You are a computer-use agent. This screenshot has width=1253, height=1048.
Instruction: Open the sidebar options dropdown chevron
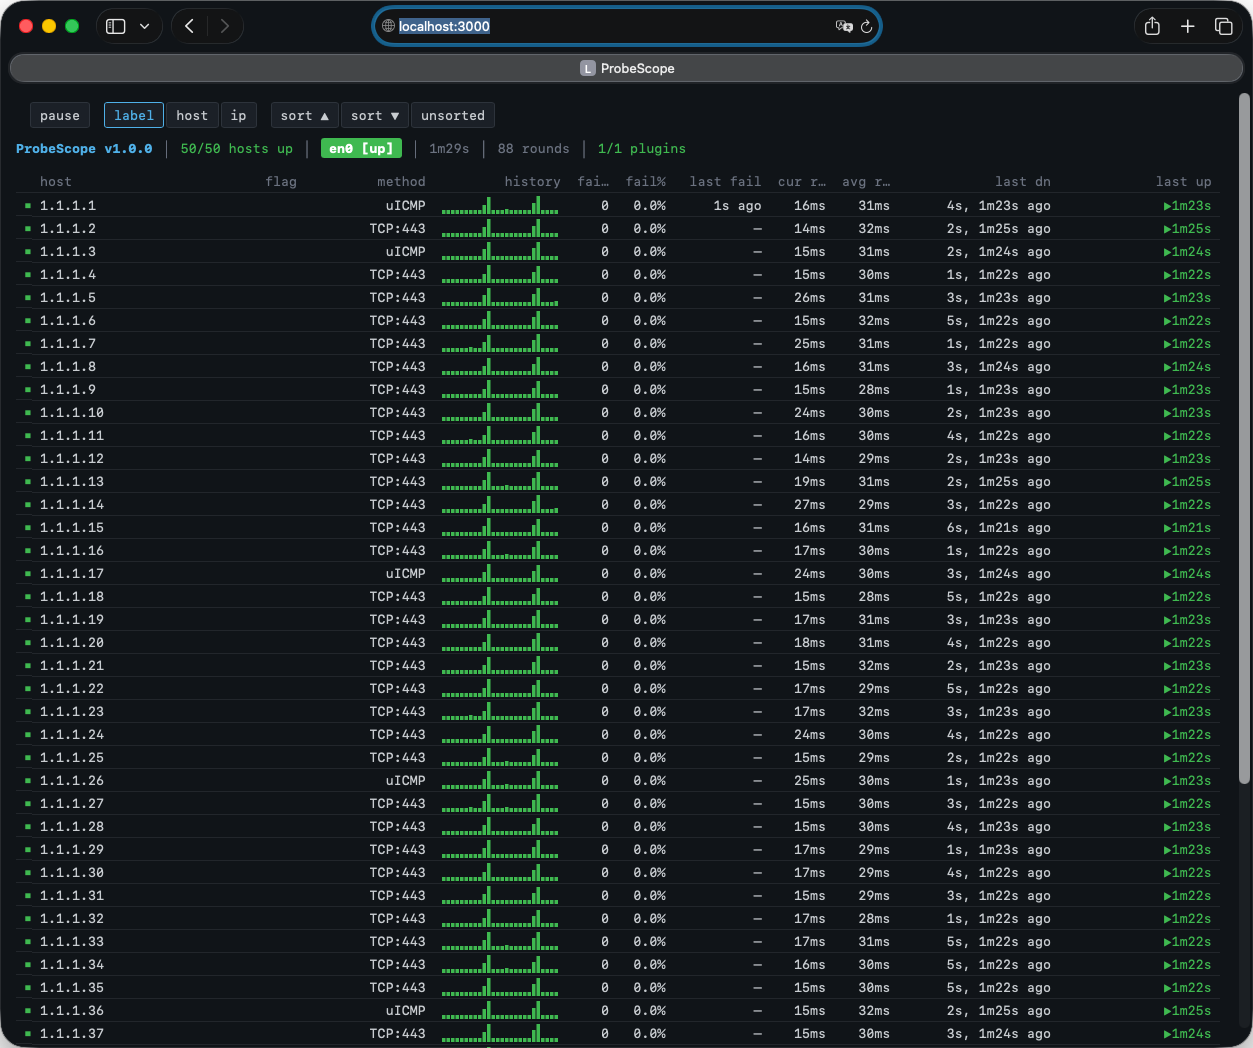click(x=144, y=26)
